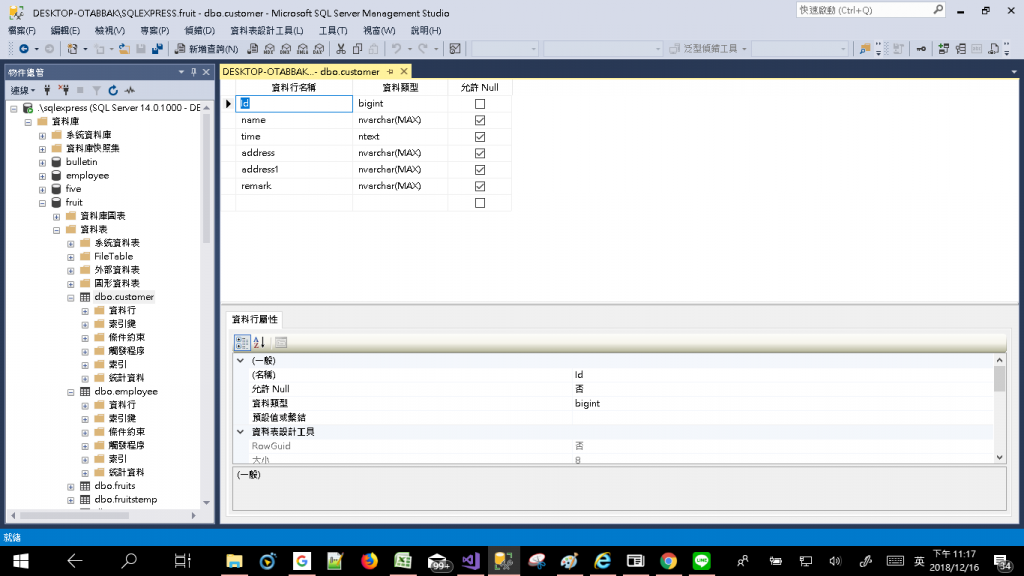
Task: Expand the employee database node
Action: coord(42,176)
